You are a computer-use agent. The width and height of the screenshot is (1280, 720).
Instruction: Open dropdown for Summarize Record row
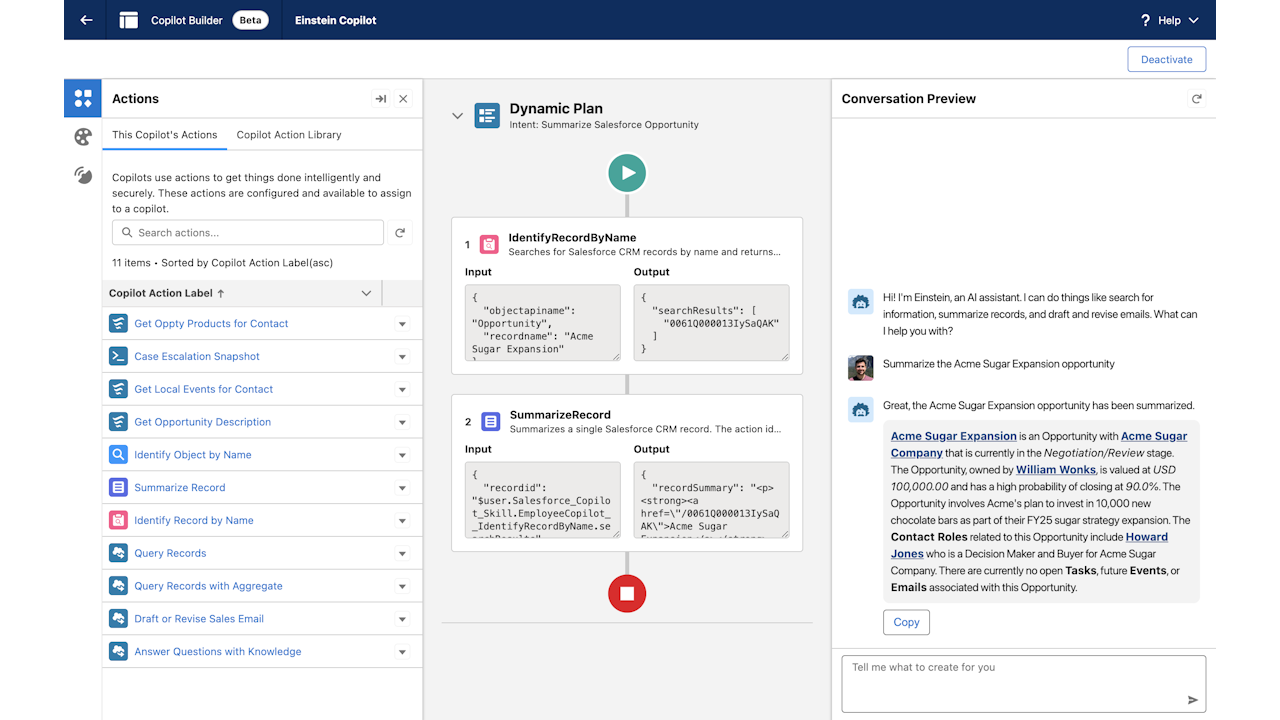(402, 488)
